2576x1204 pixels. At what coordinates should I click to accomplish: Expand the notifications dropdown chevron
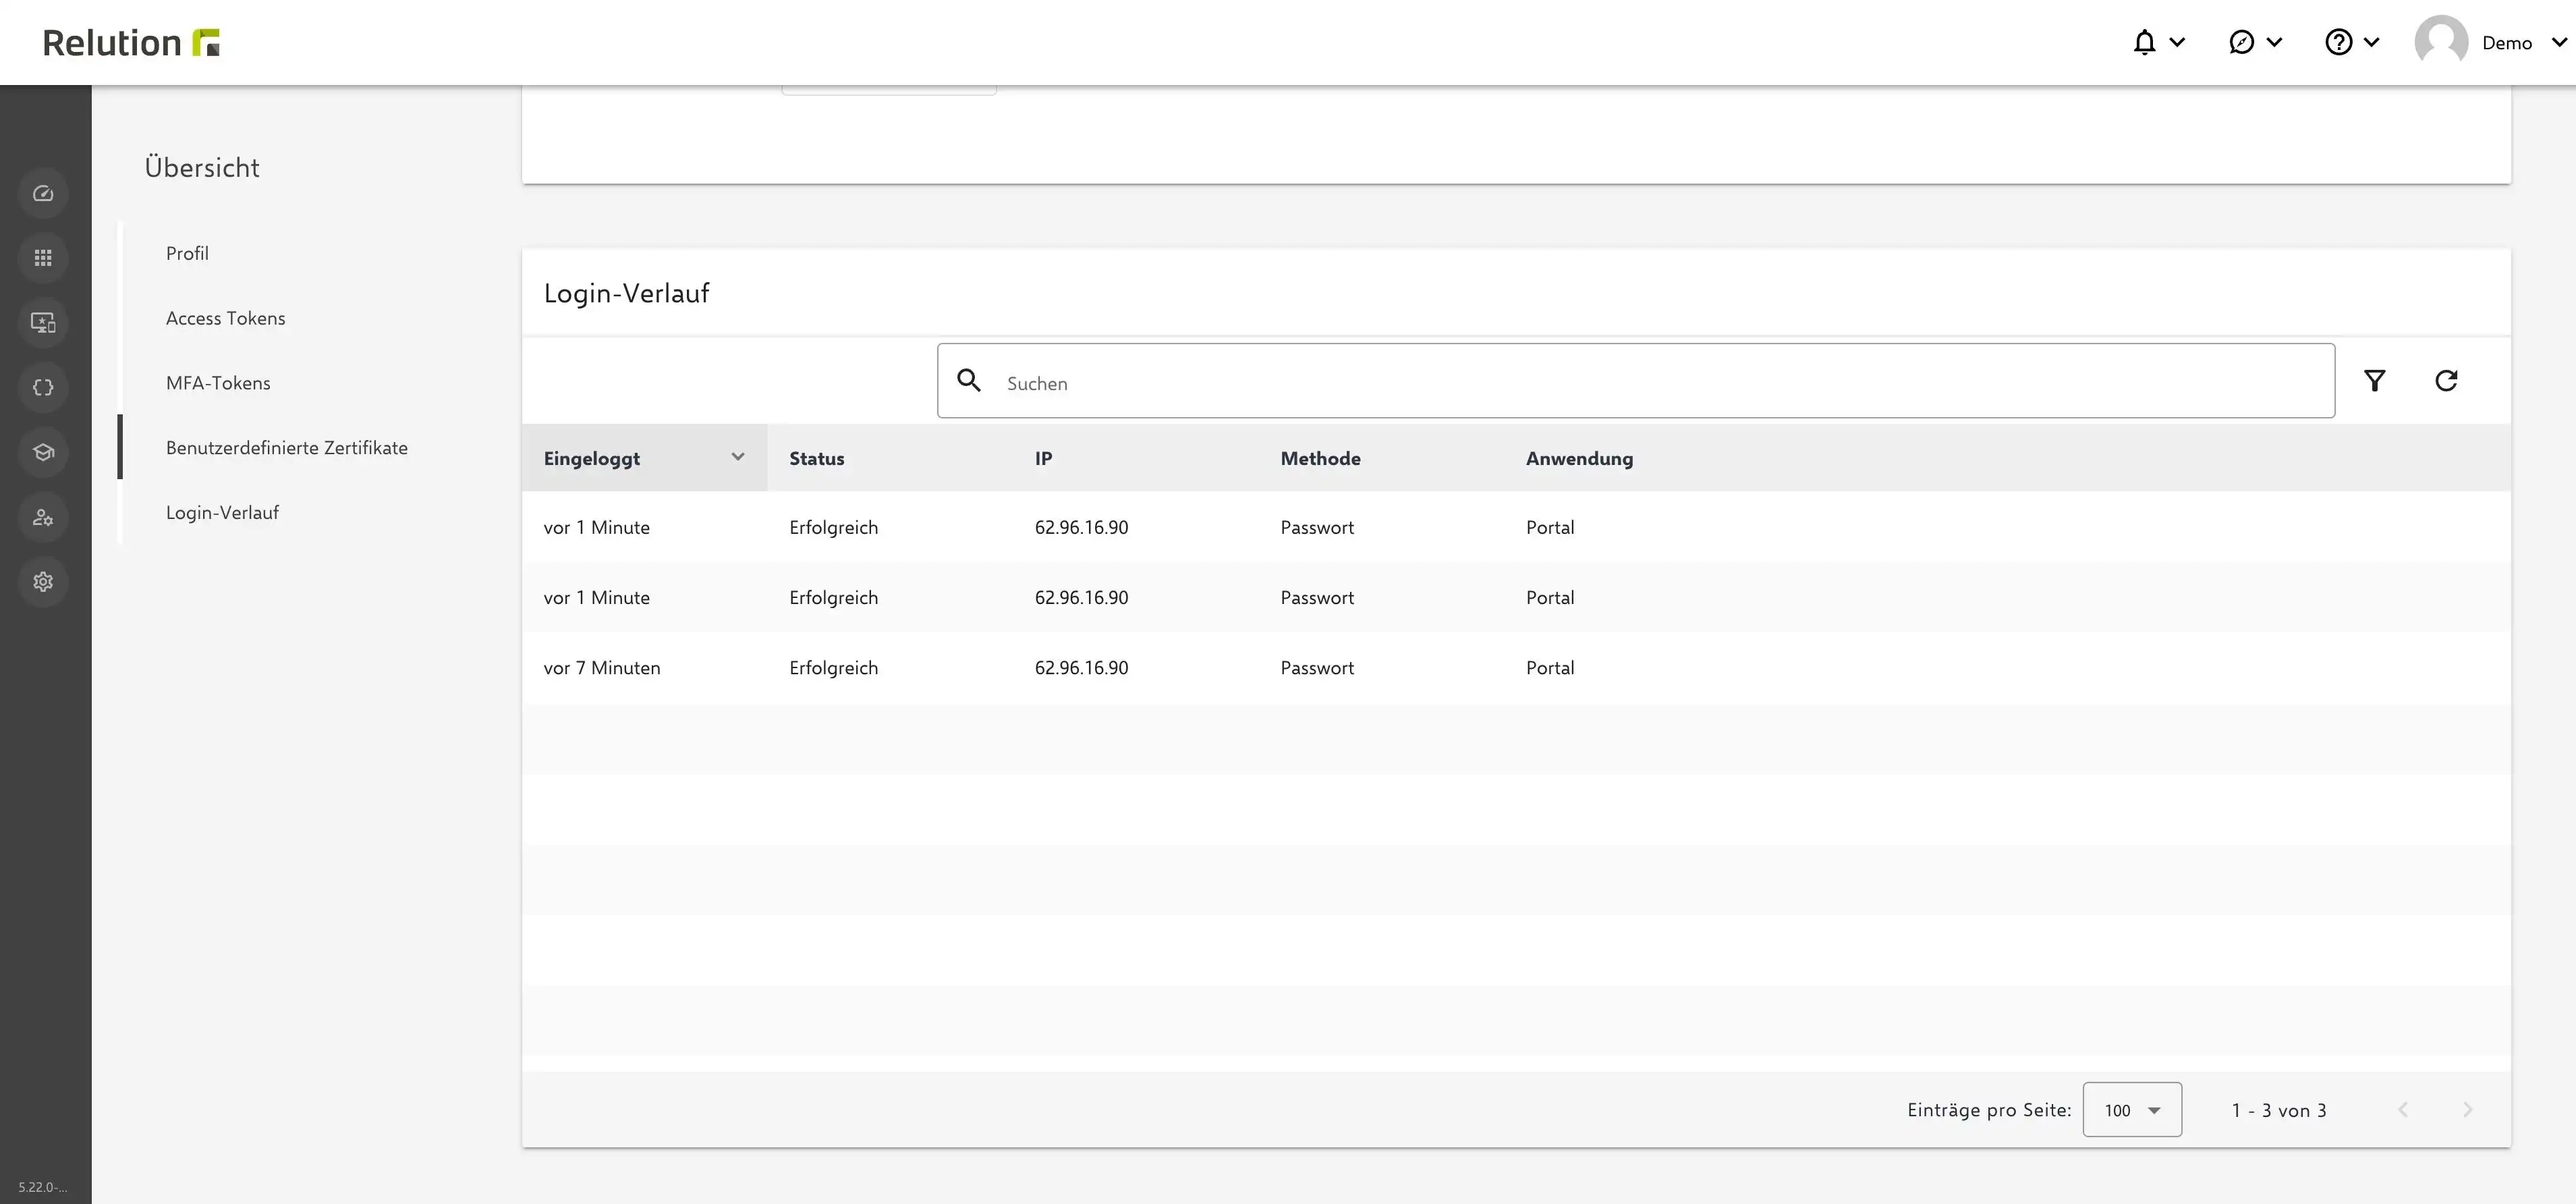tap(2177, 42)
